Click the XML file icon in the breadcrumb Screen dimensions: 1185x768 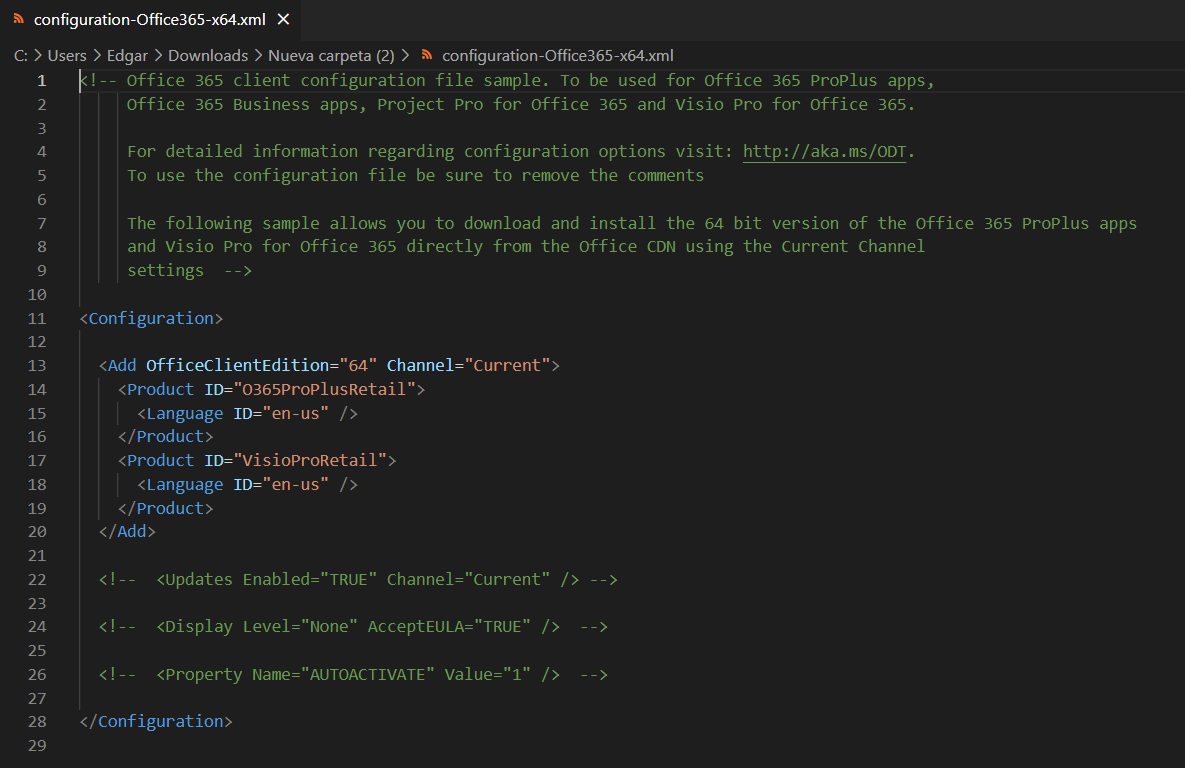coord(427,56)
